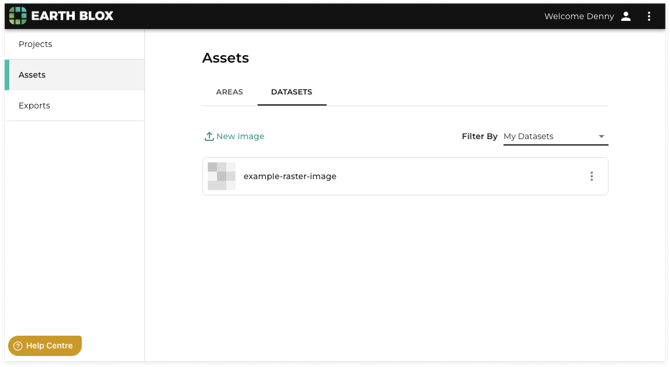Open the example-raster-image dataset name
Viewport: 670px width, 367px height.
point(290,176)
